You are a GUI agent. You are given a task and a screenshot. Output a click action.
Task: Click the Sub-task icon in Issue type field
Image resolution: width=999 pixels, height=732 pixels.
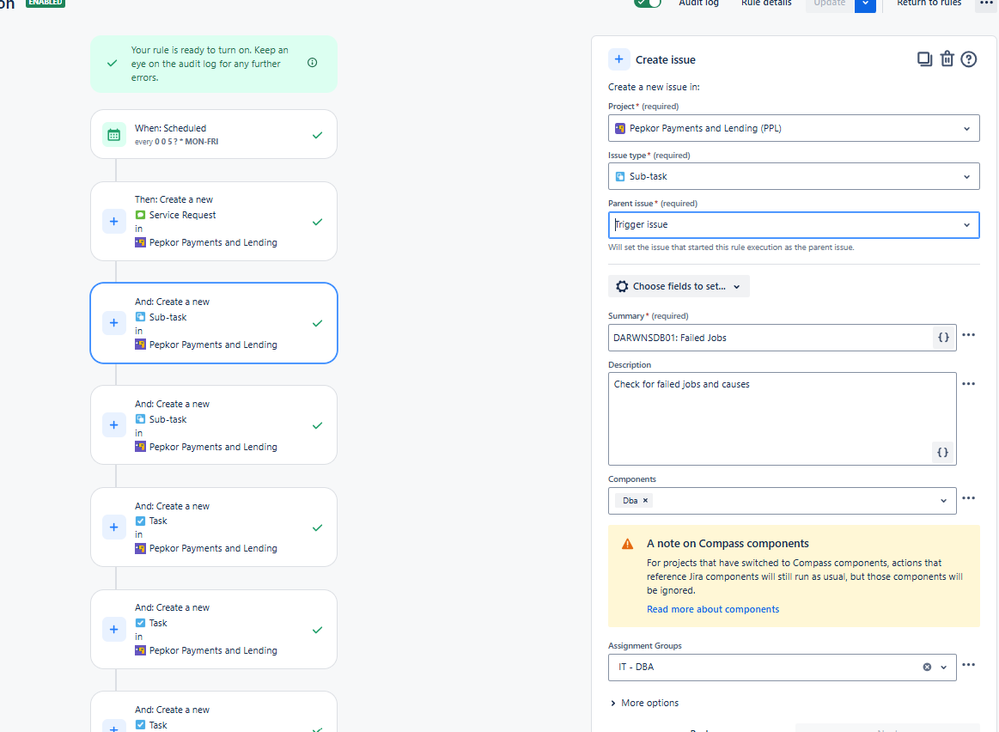click(x=620, y=176)
